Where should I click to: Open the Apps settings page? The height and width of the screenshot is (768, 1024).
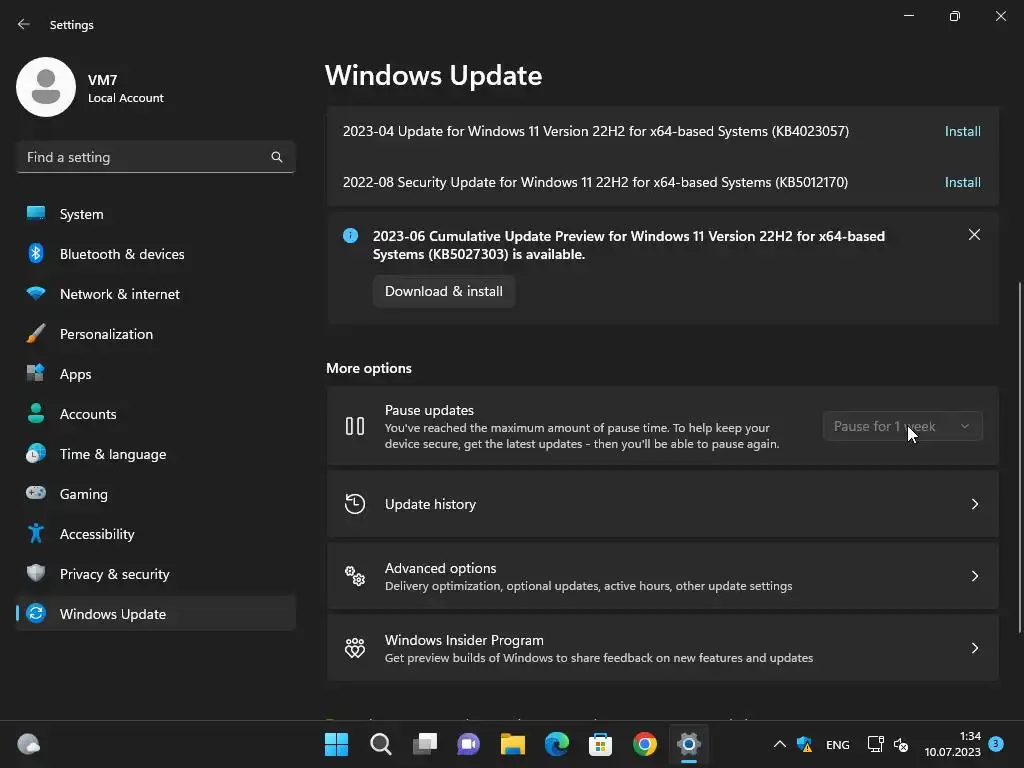click(155, 374)
